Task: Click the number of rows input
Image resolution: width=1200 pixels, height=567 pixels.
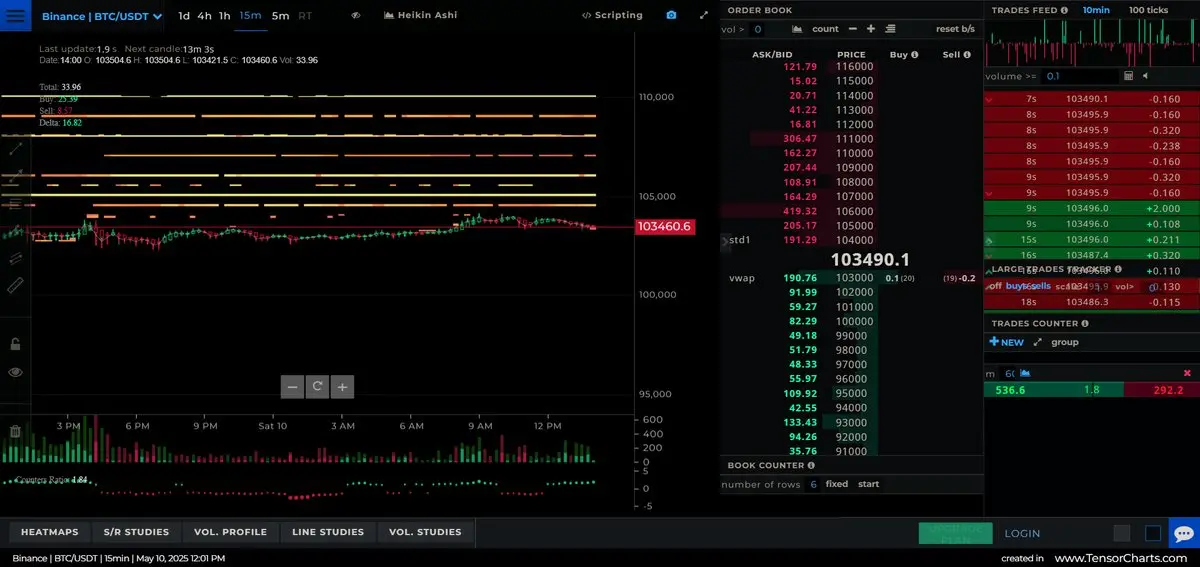Action: point(812,484)
